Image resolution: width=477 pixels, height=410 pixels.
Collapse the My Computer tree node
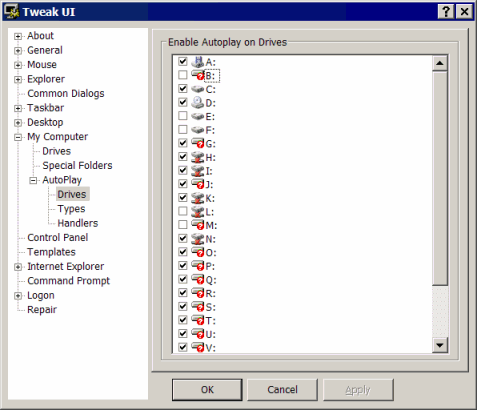[x=18, y=137]
